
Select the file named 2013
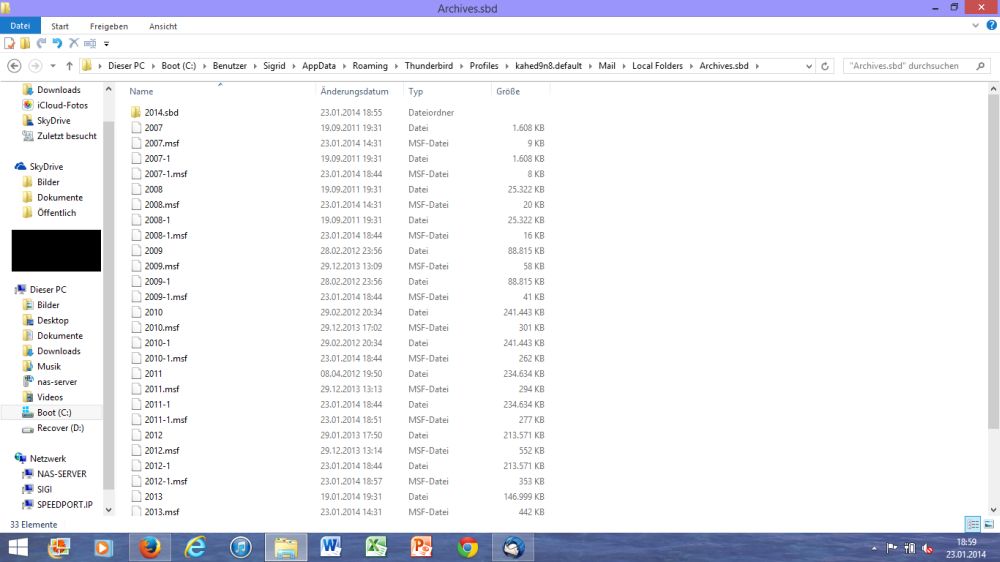tap(153, 496)
